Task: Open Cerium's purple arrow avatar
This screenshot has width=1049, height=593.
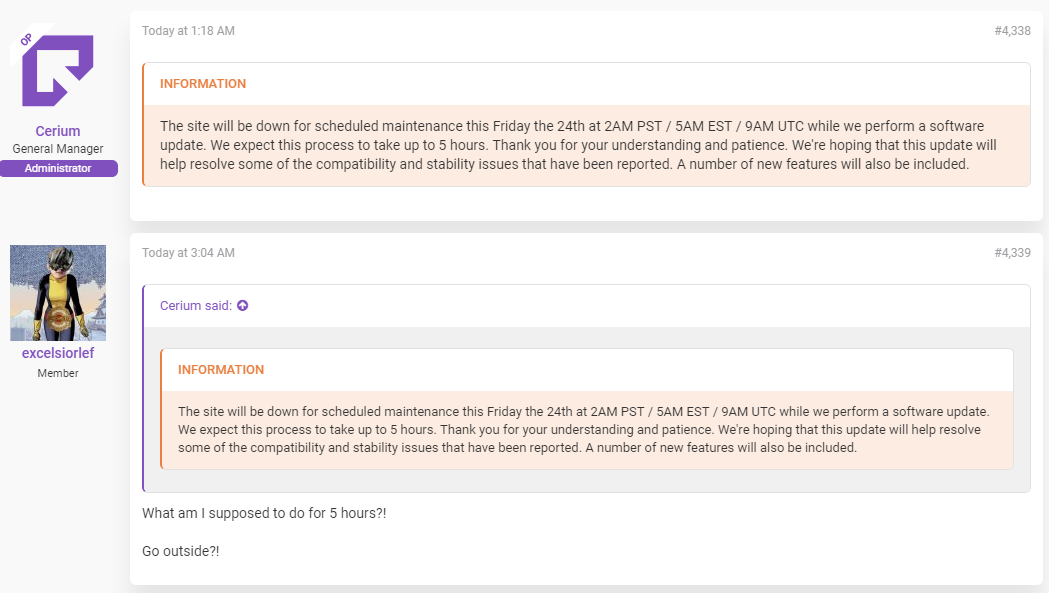Action: [58, 71]
